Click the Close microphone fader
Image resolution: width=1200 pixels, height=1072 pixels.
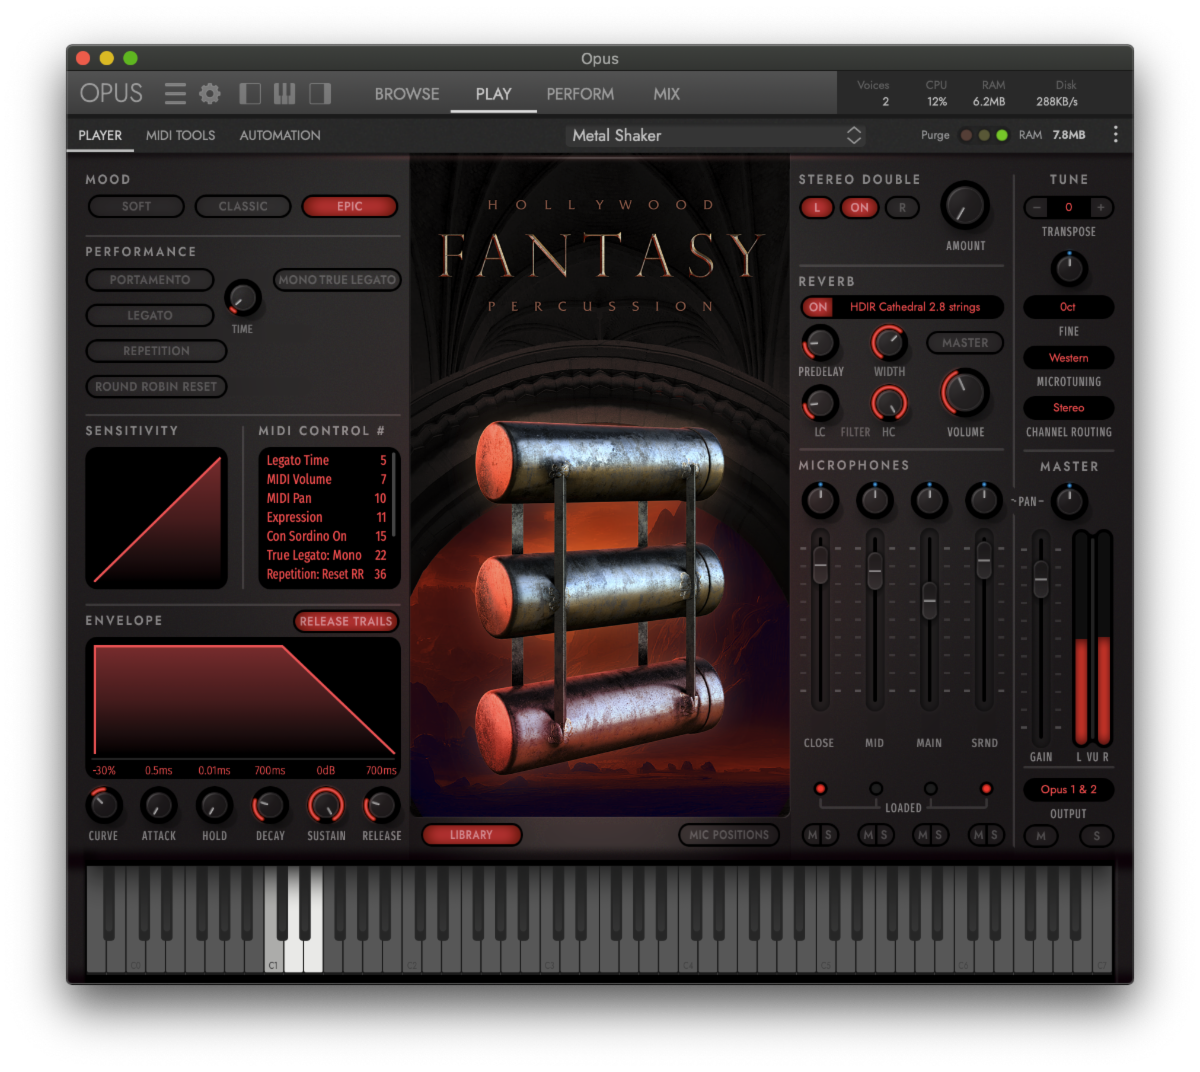point(820,565)
